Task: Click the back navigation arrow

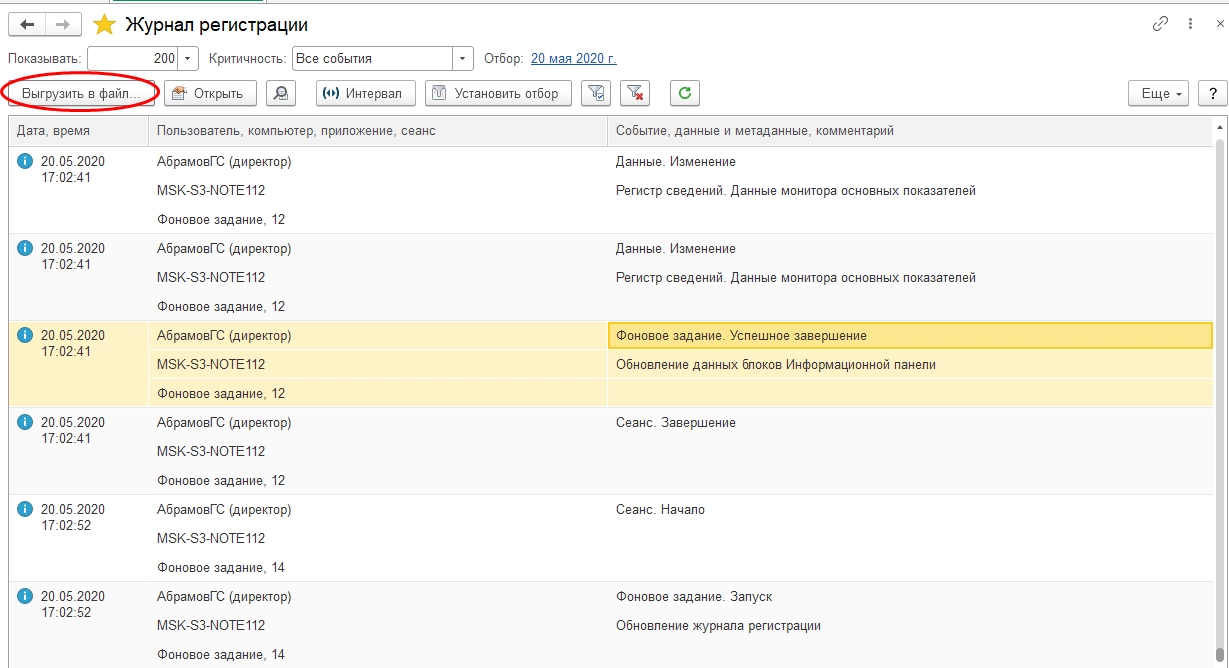Action: [27, 25]
